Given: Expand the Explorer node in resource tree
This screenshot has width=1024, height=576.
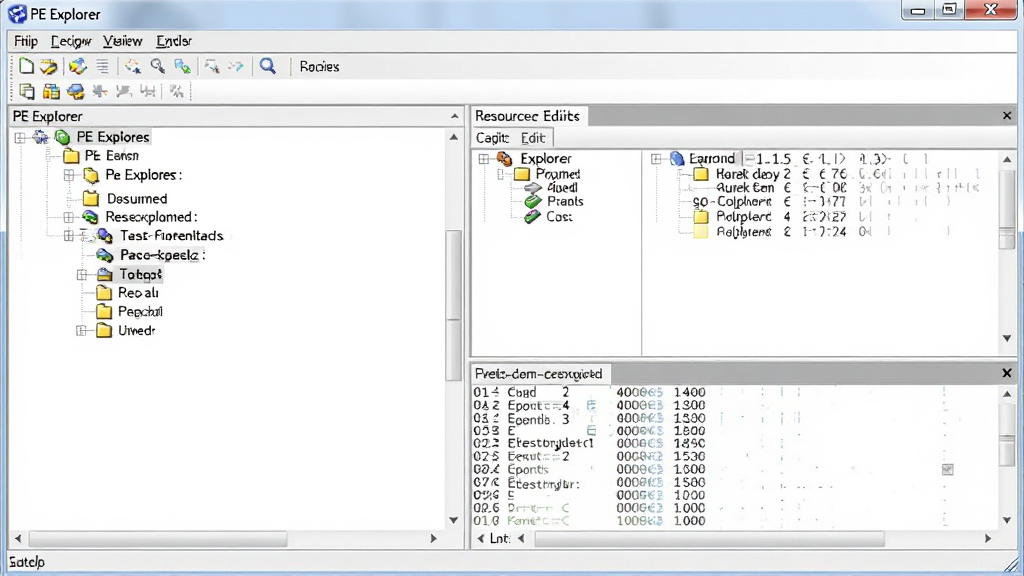Looking at the screenshot, I should [484, 159].
